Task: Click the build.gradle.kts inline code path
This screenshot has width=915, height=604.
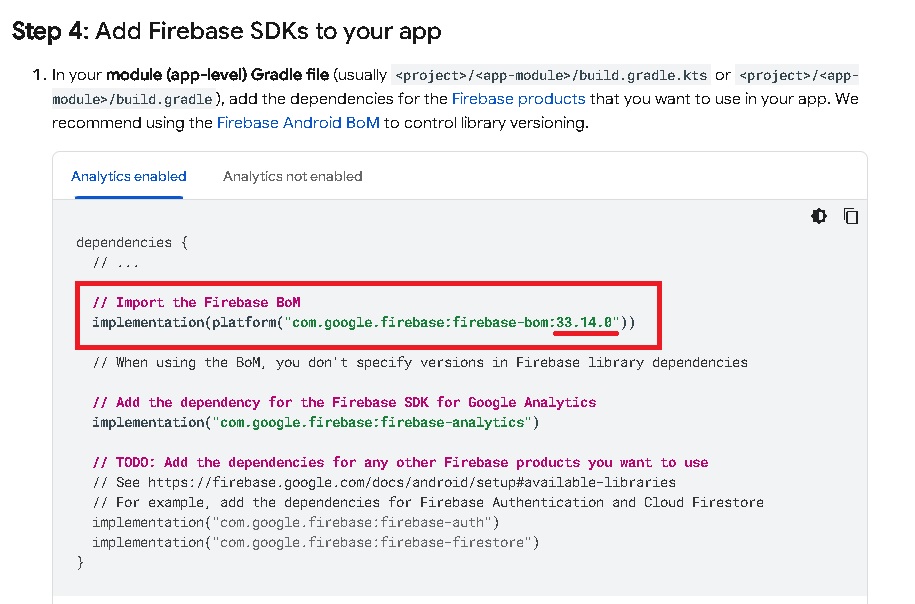Action: click(x=551, y=75)
